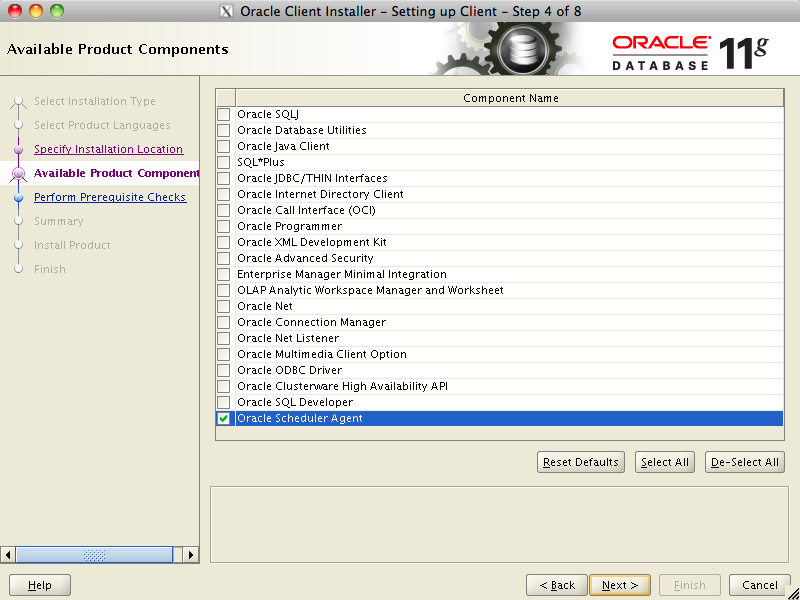800x600 pixels.
Task: Click the Available Product Components step bullet
Action: pyautogui.click(x=19, y=174)
